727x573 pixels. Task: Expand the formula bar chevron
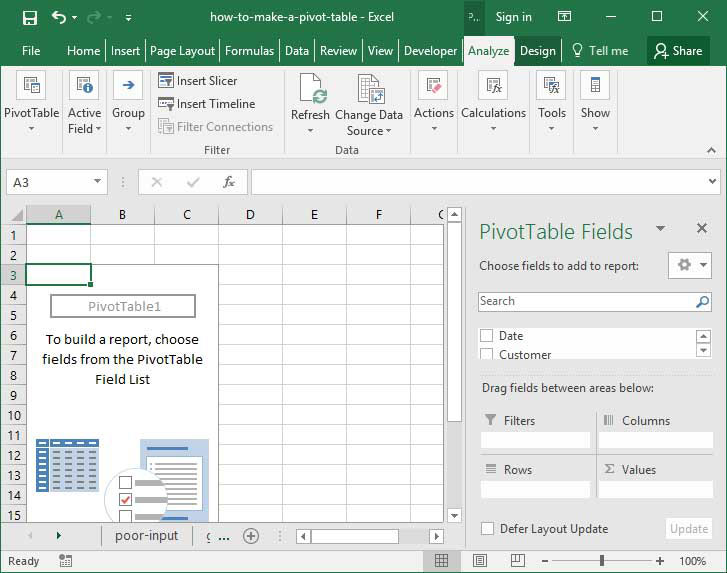point(712,182)
